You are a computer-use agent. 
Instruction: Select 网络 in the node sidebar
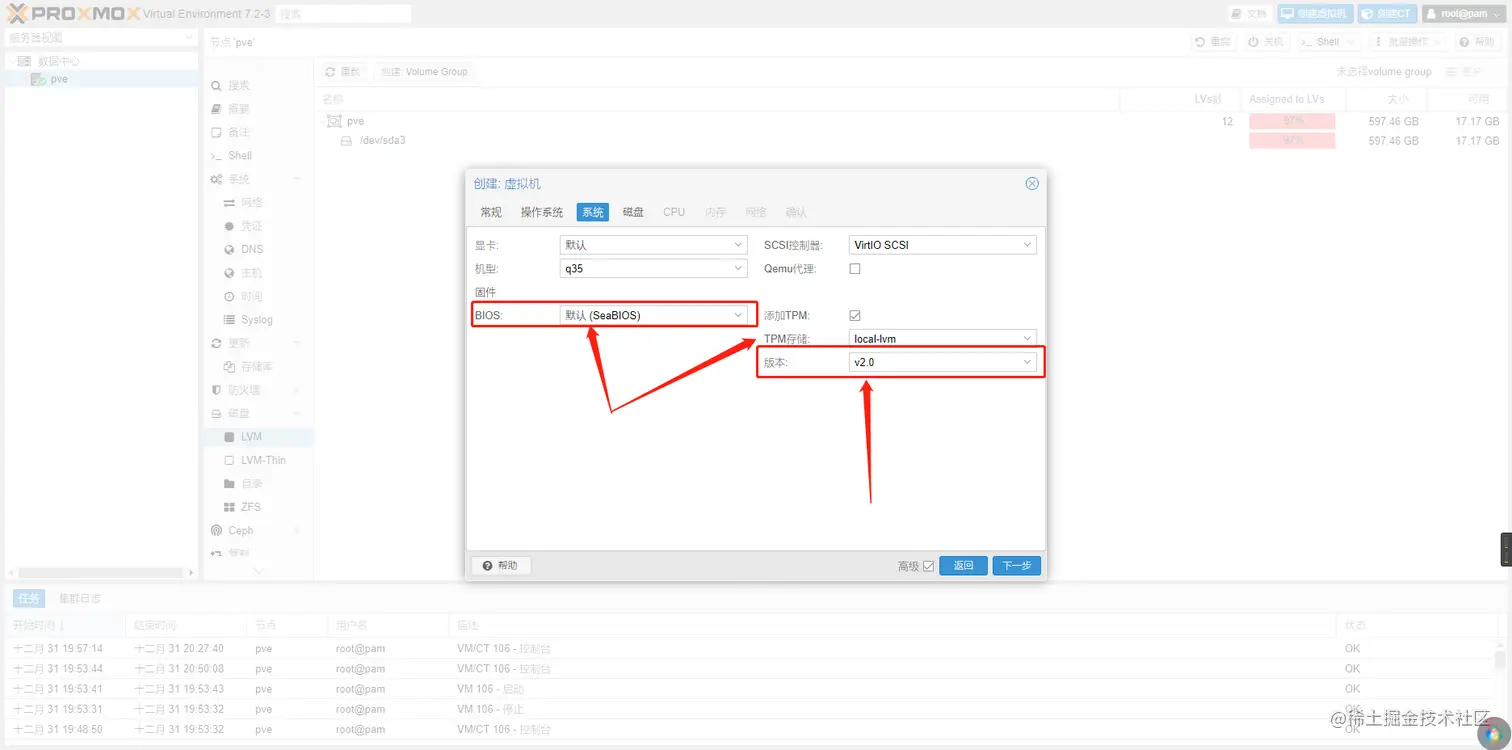[x=251, y=203]
